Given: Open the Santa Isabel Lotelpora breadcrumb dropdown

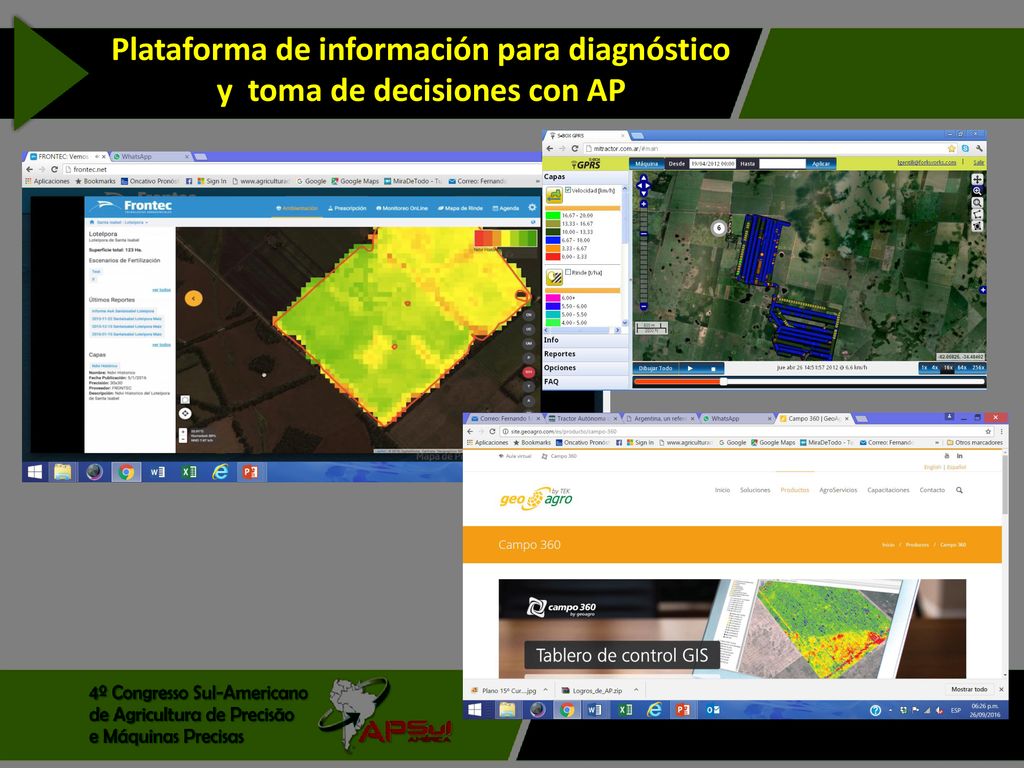Looking at the screenshot, I should (x=122, y=223).
